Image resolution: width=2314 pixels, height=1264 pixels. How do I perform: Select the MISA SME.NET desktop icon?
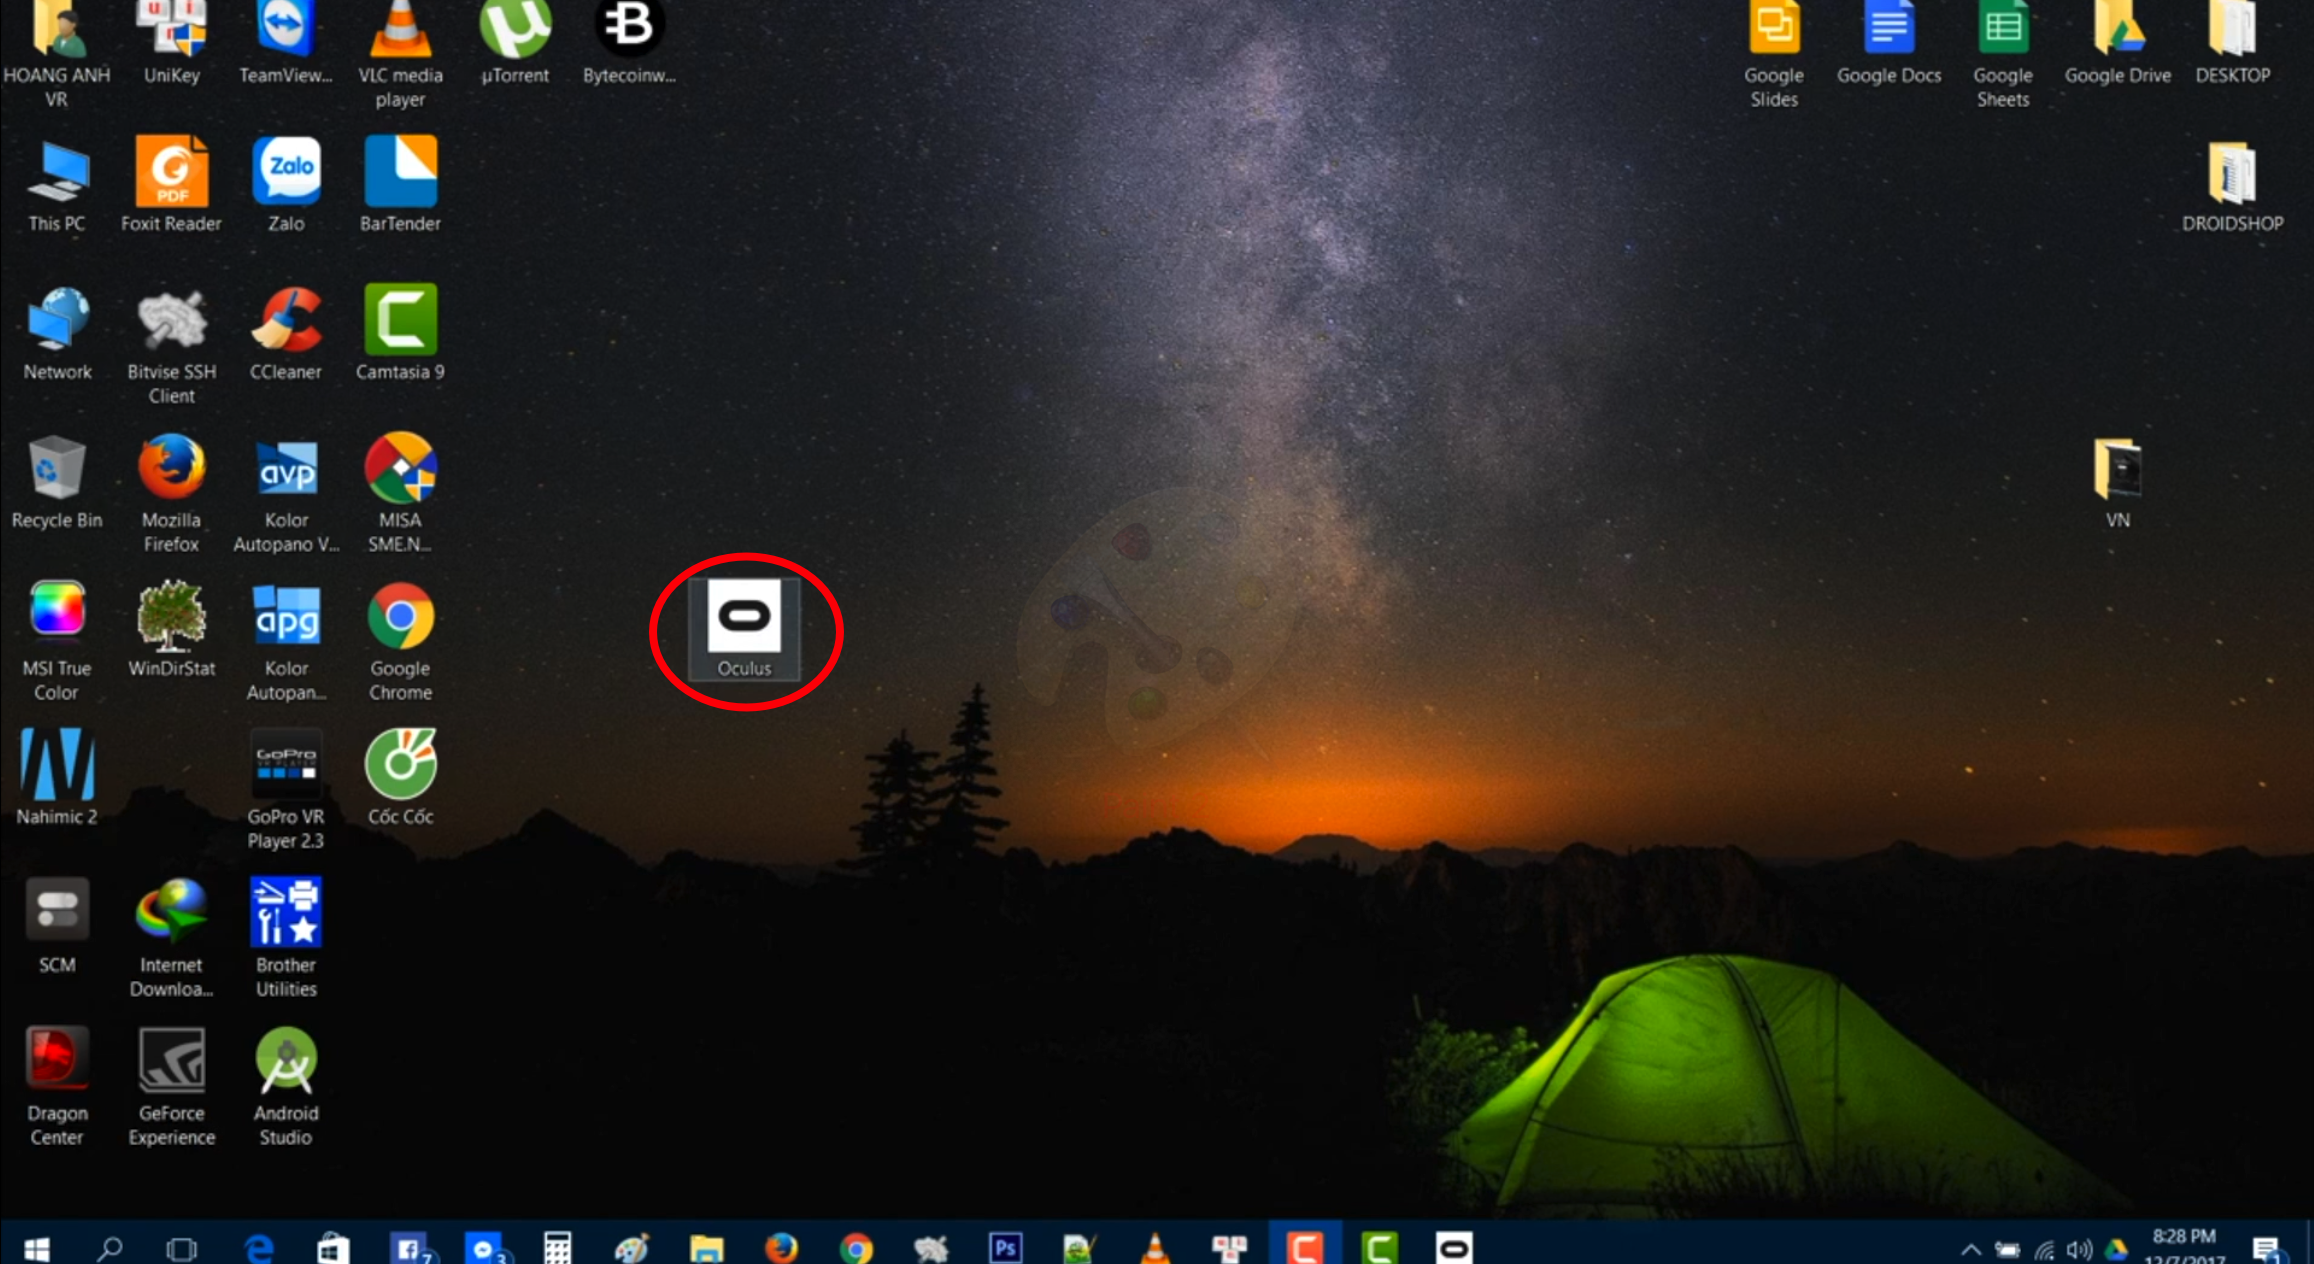click(x=400, y=494)
